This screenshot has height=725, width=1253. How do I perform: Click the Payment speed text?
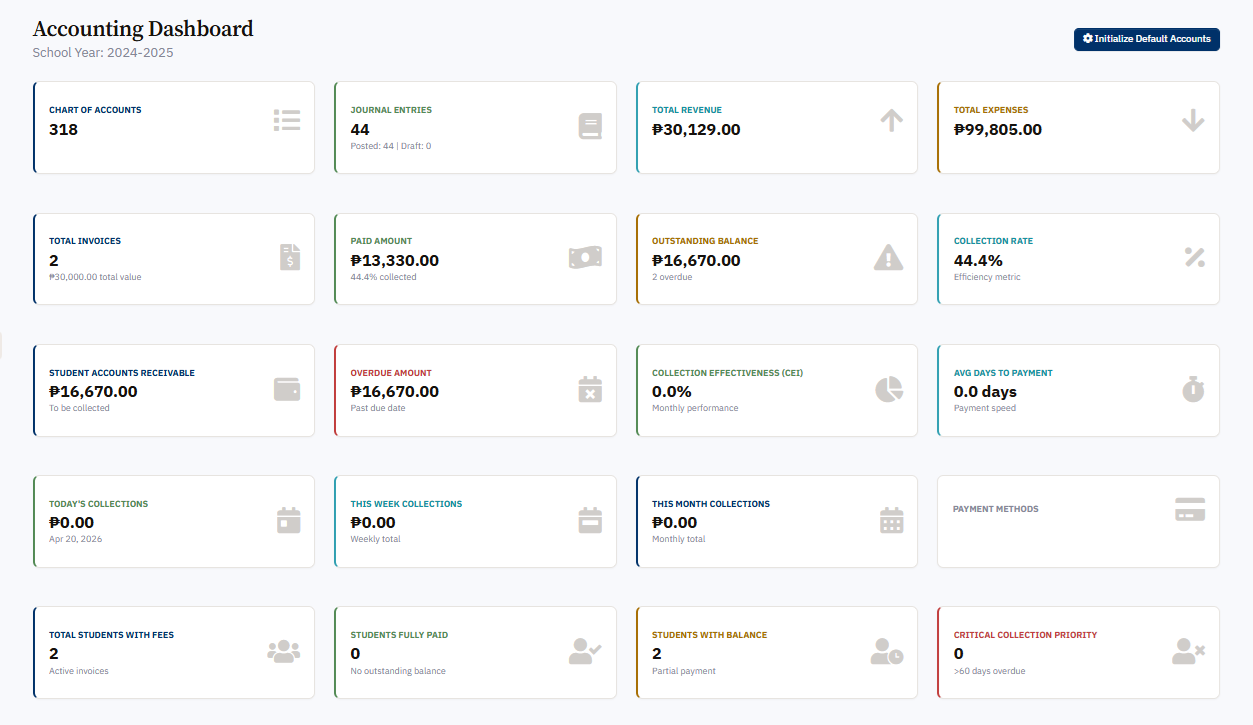985,408
